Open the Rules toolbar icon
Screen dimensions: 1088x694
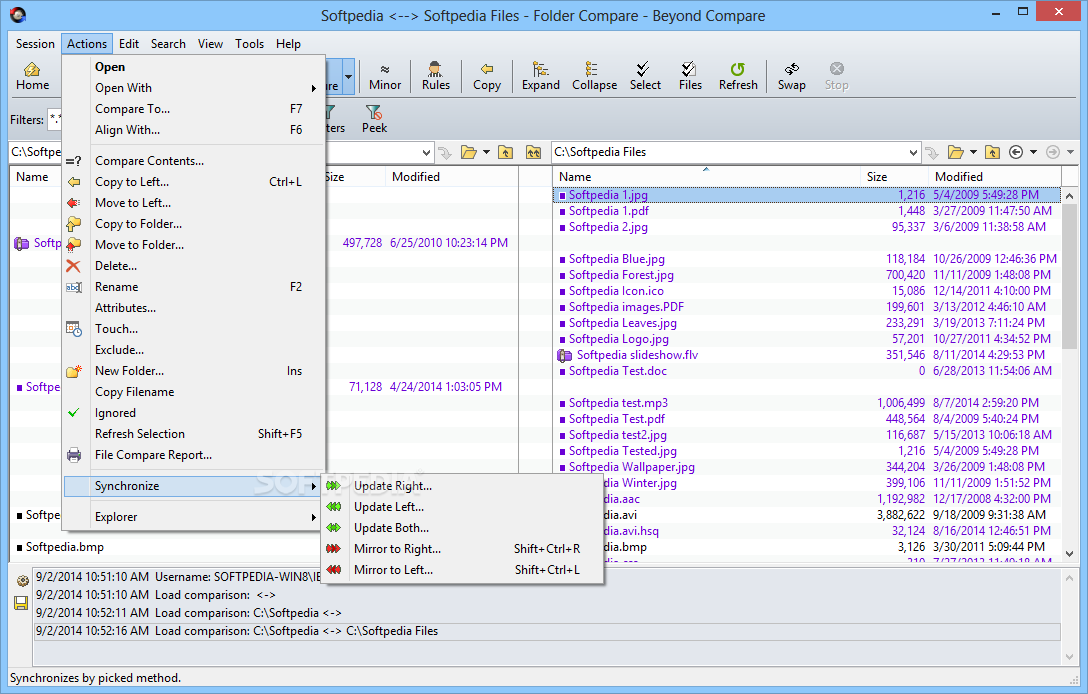click(435, 76)
